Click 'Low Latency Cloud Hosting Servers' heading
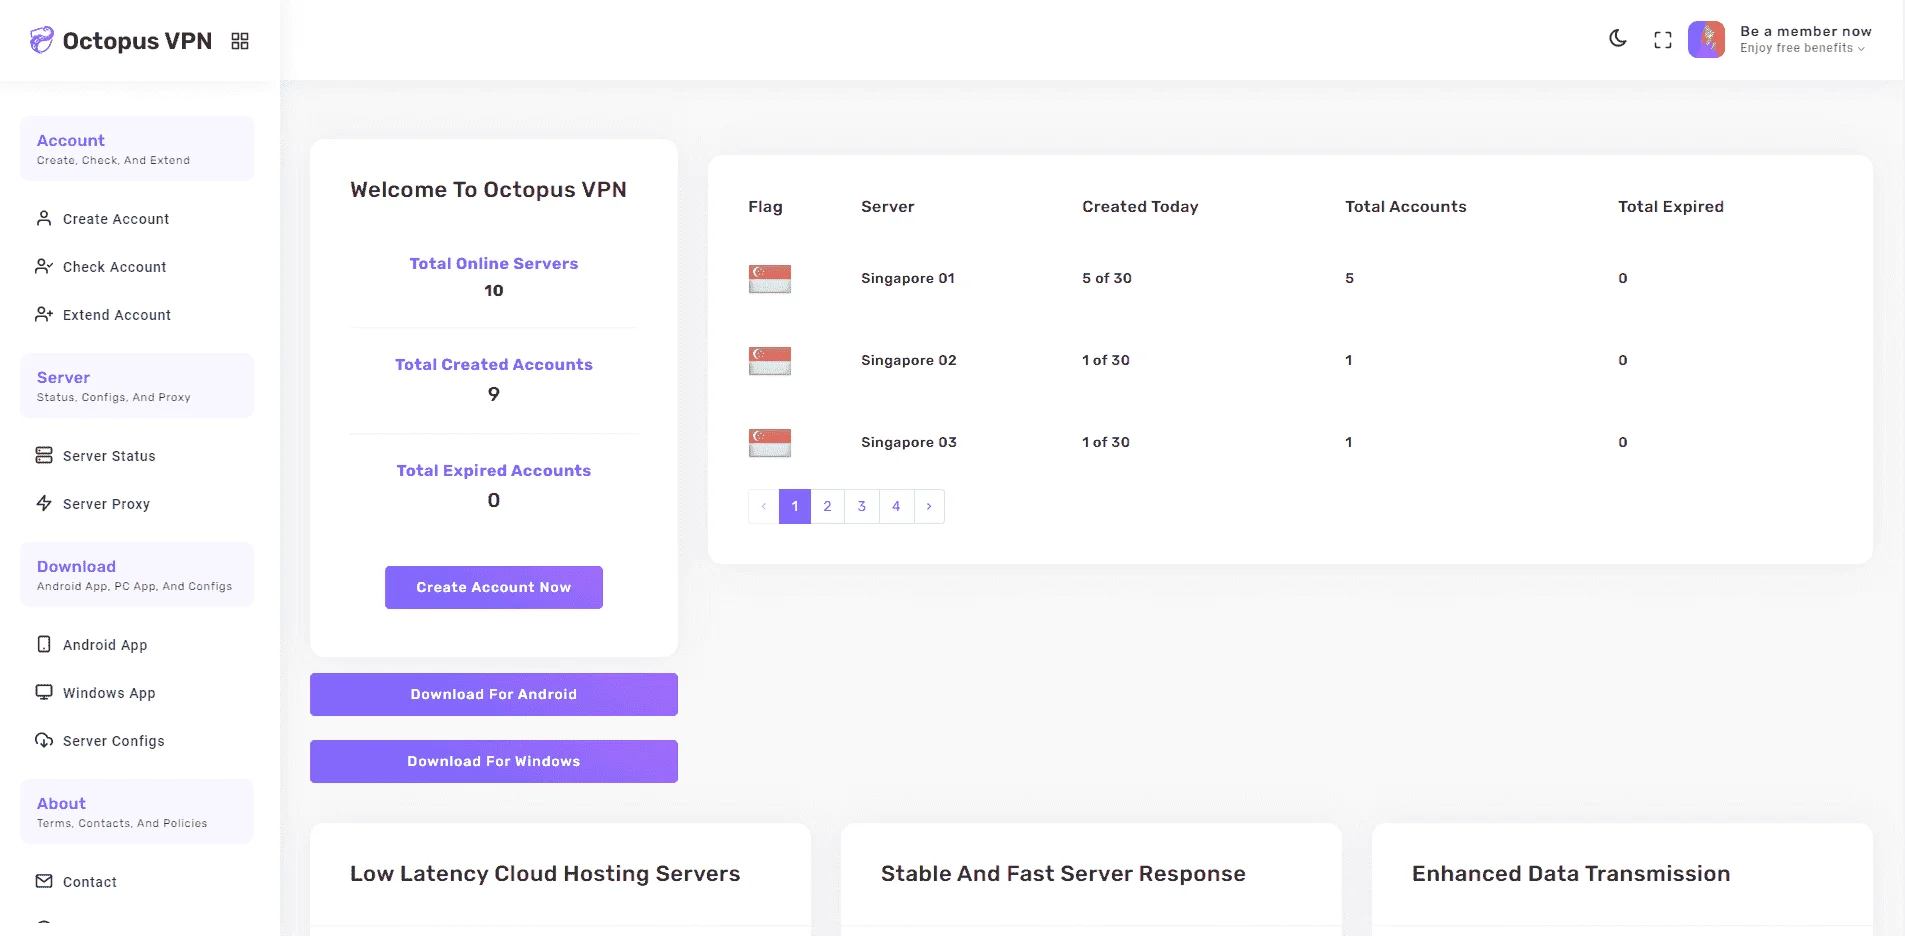Viewport: 1905px width, 936px height. [x=545, y=874]
